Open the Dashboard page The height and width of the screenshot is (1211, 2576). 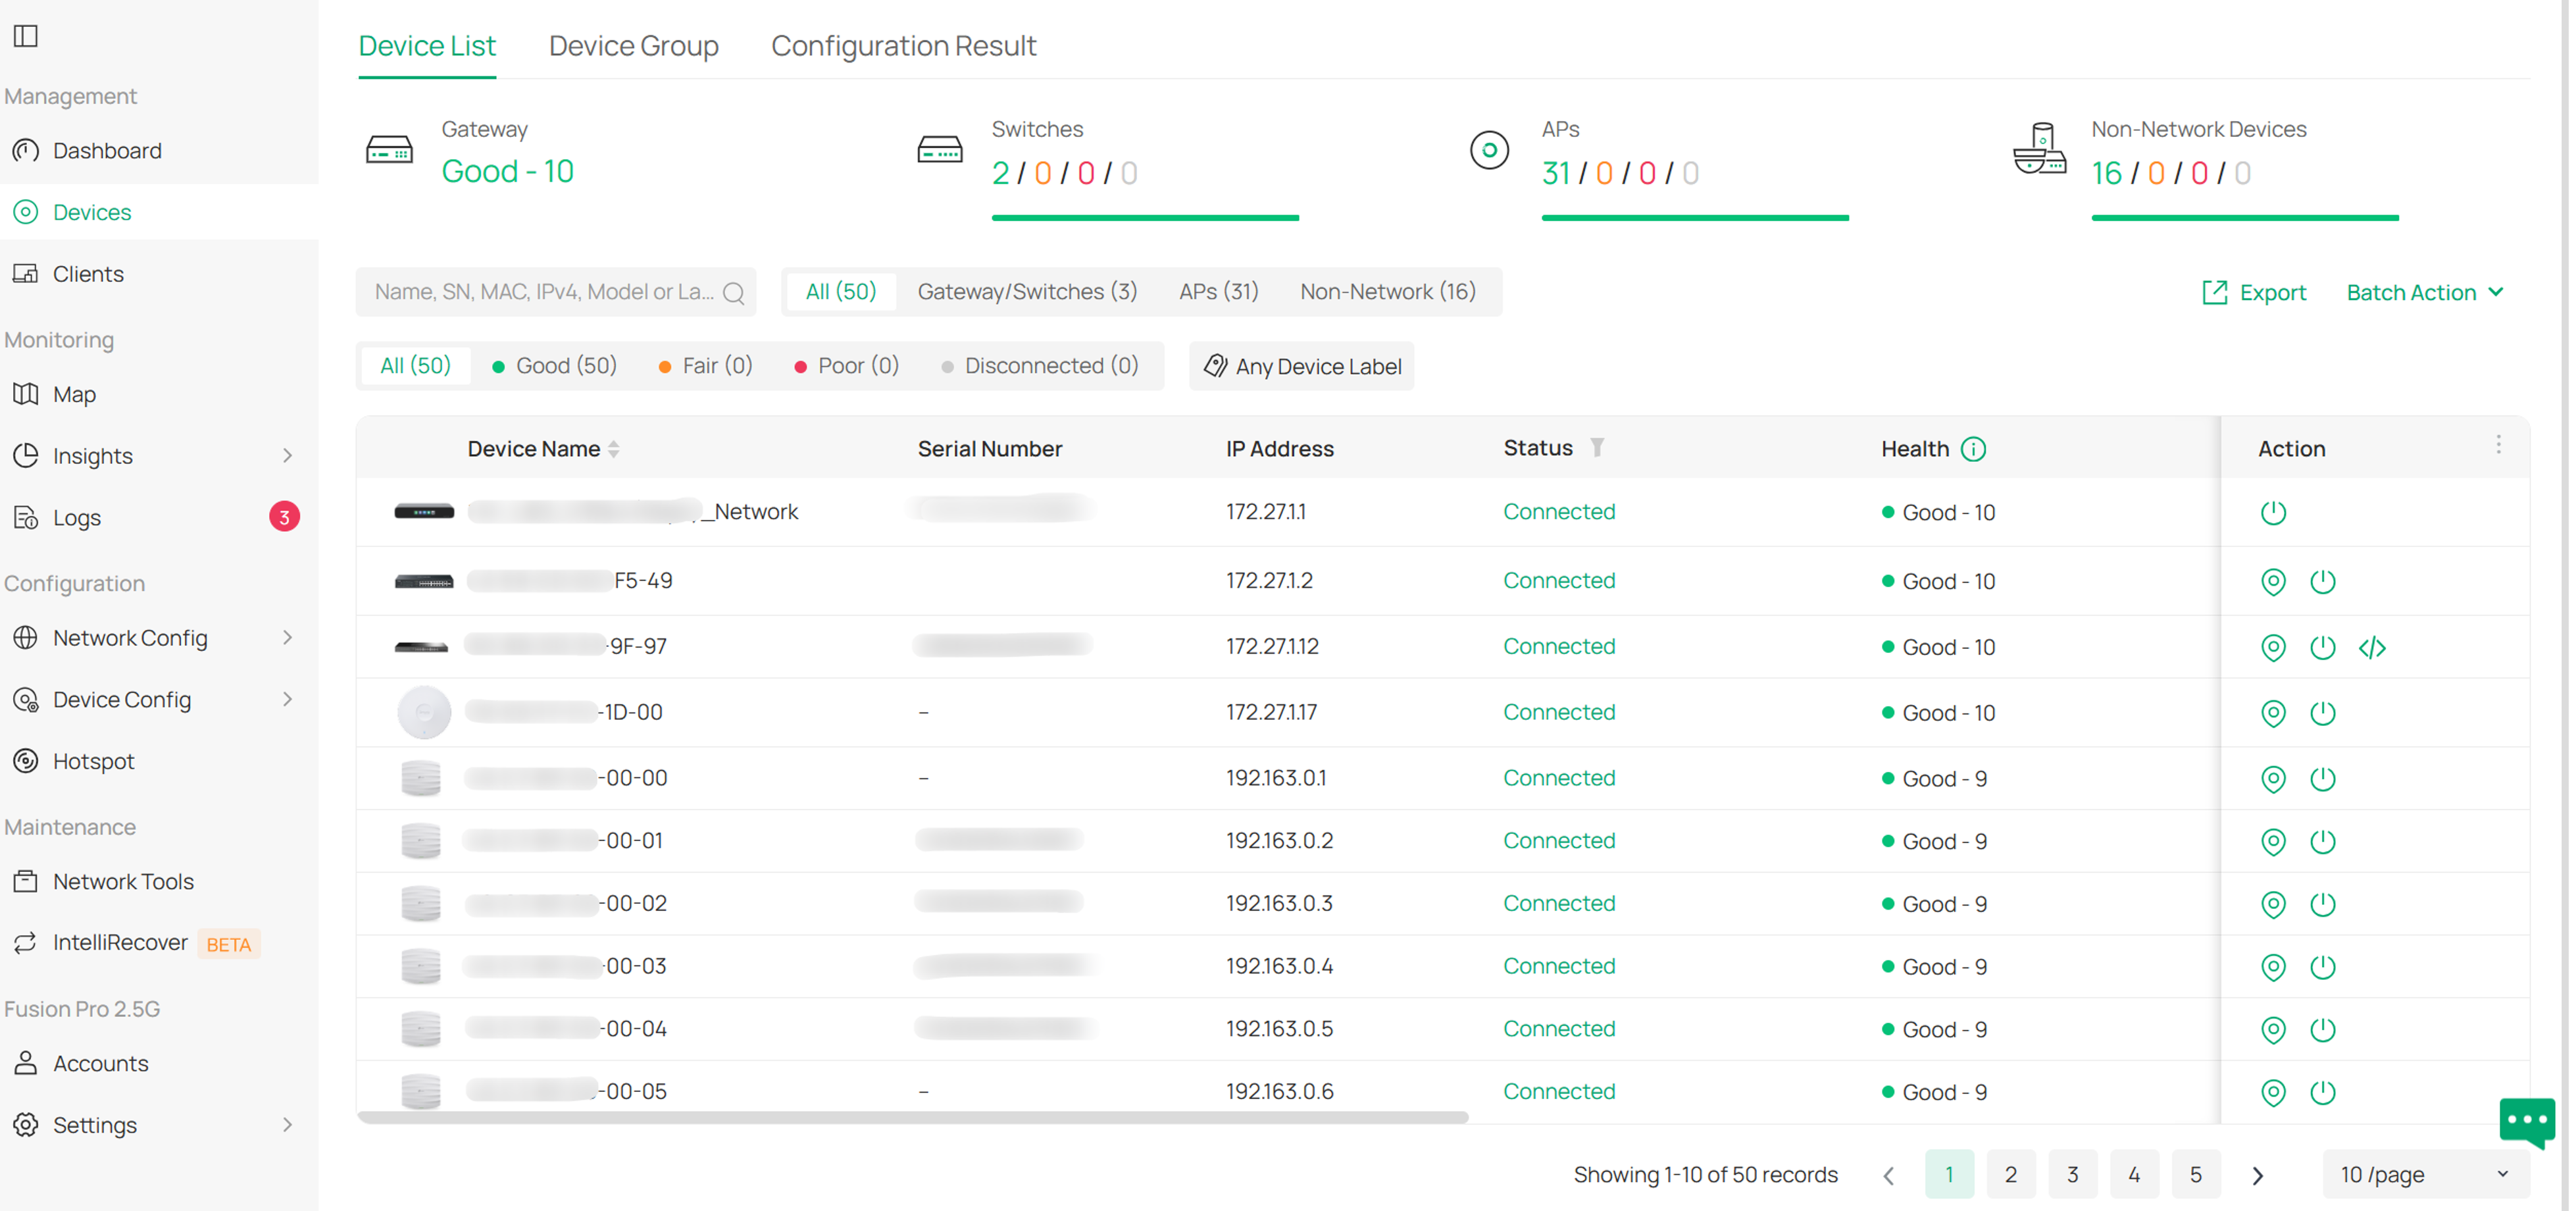[x=107, y=150]
